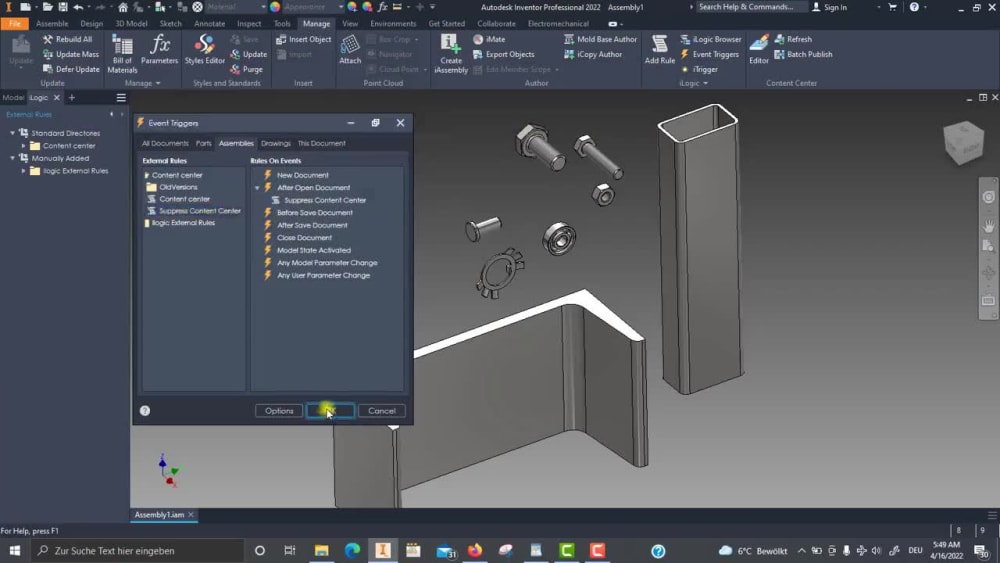Switch to the Tools ribbon tab
The height and width of the screenshot is (563, 1000).
[282, 24]
